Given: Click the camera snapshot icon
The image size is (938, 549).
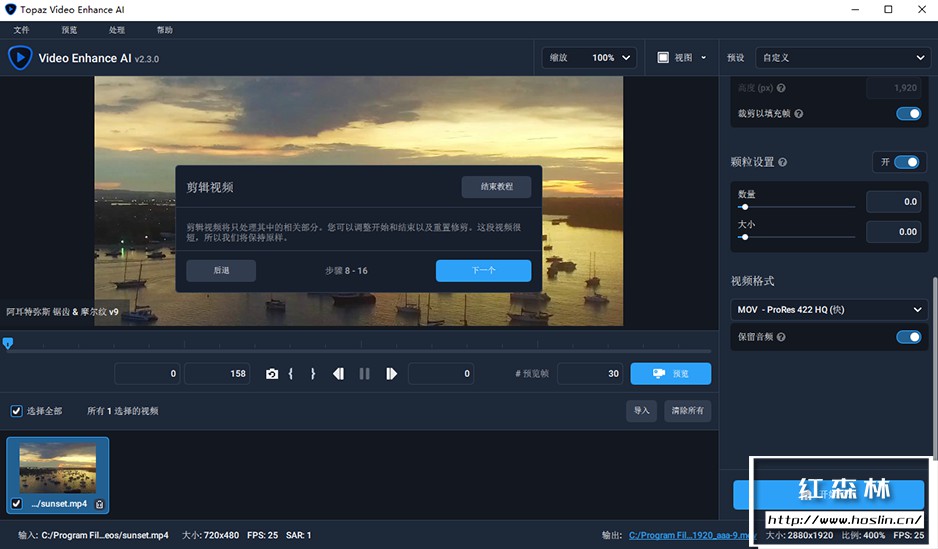Looking at the screenshot, I should (272, 374).
